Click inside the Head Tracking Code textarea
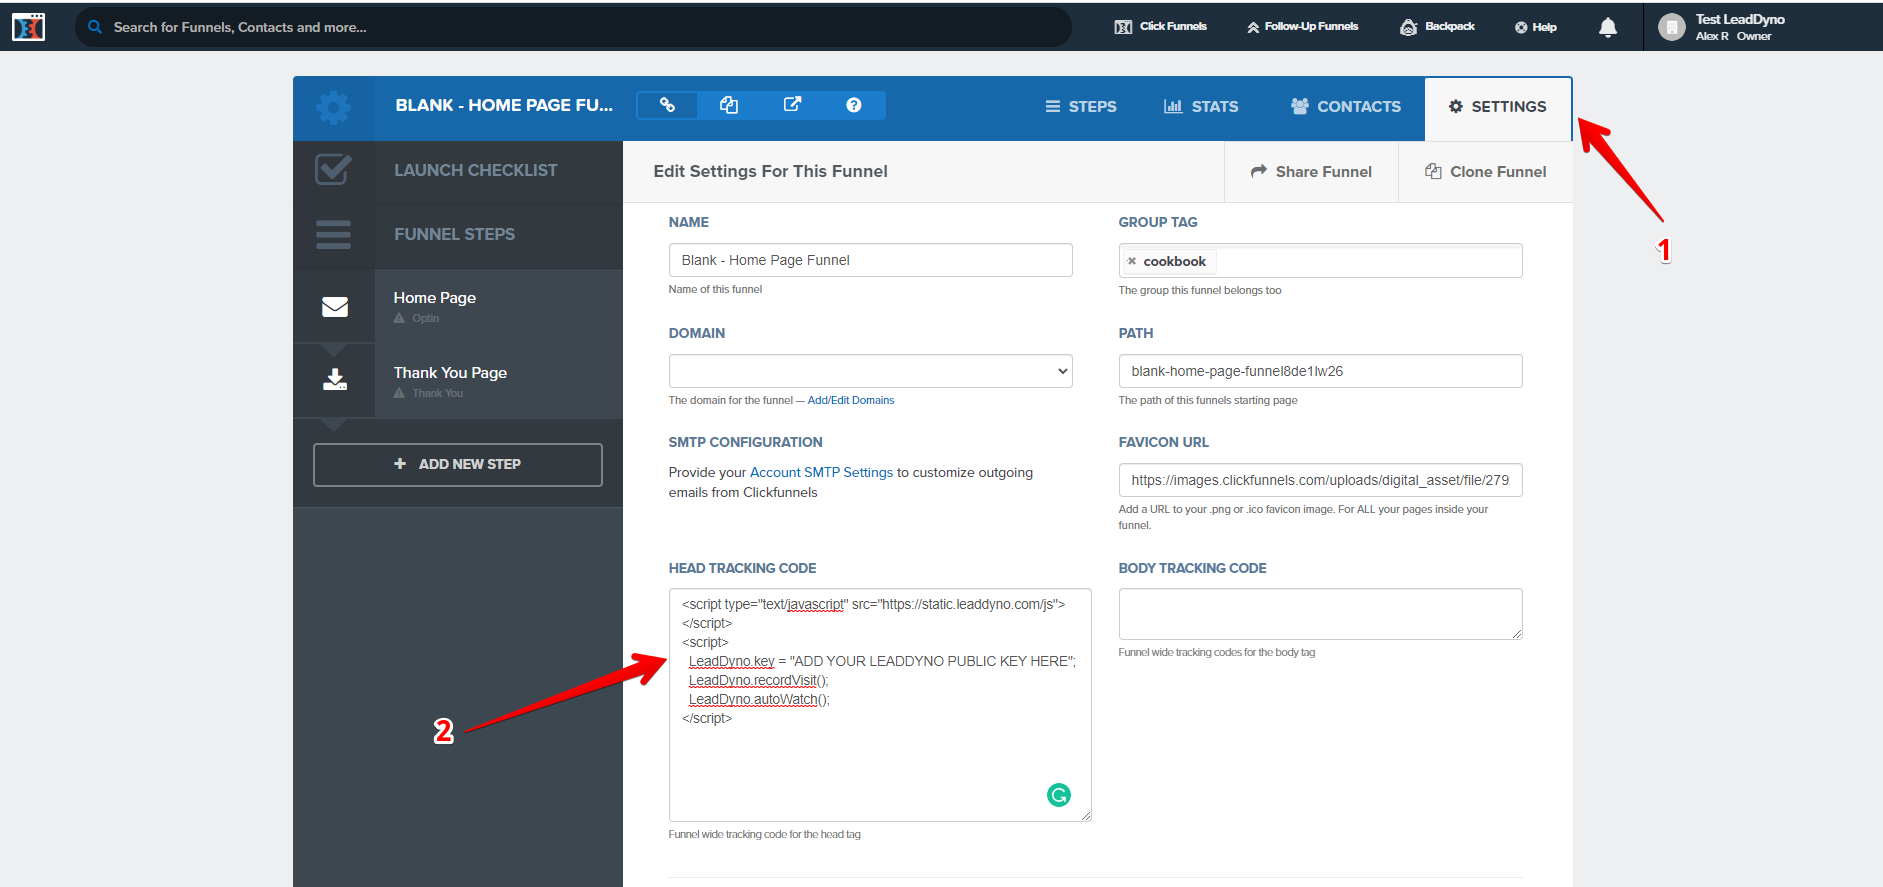1883x887 pixels. click(880, 705)
